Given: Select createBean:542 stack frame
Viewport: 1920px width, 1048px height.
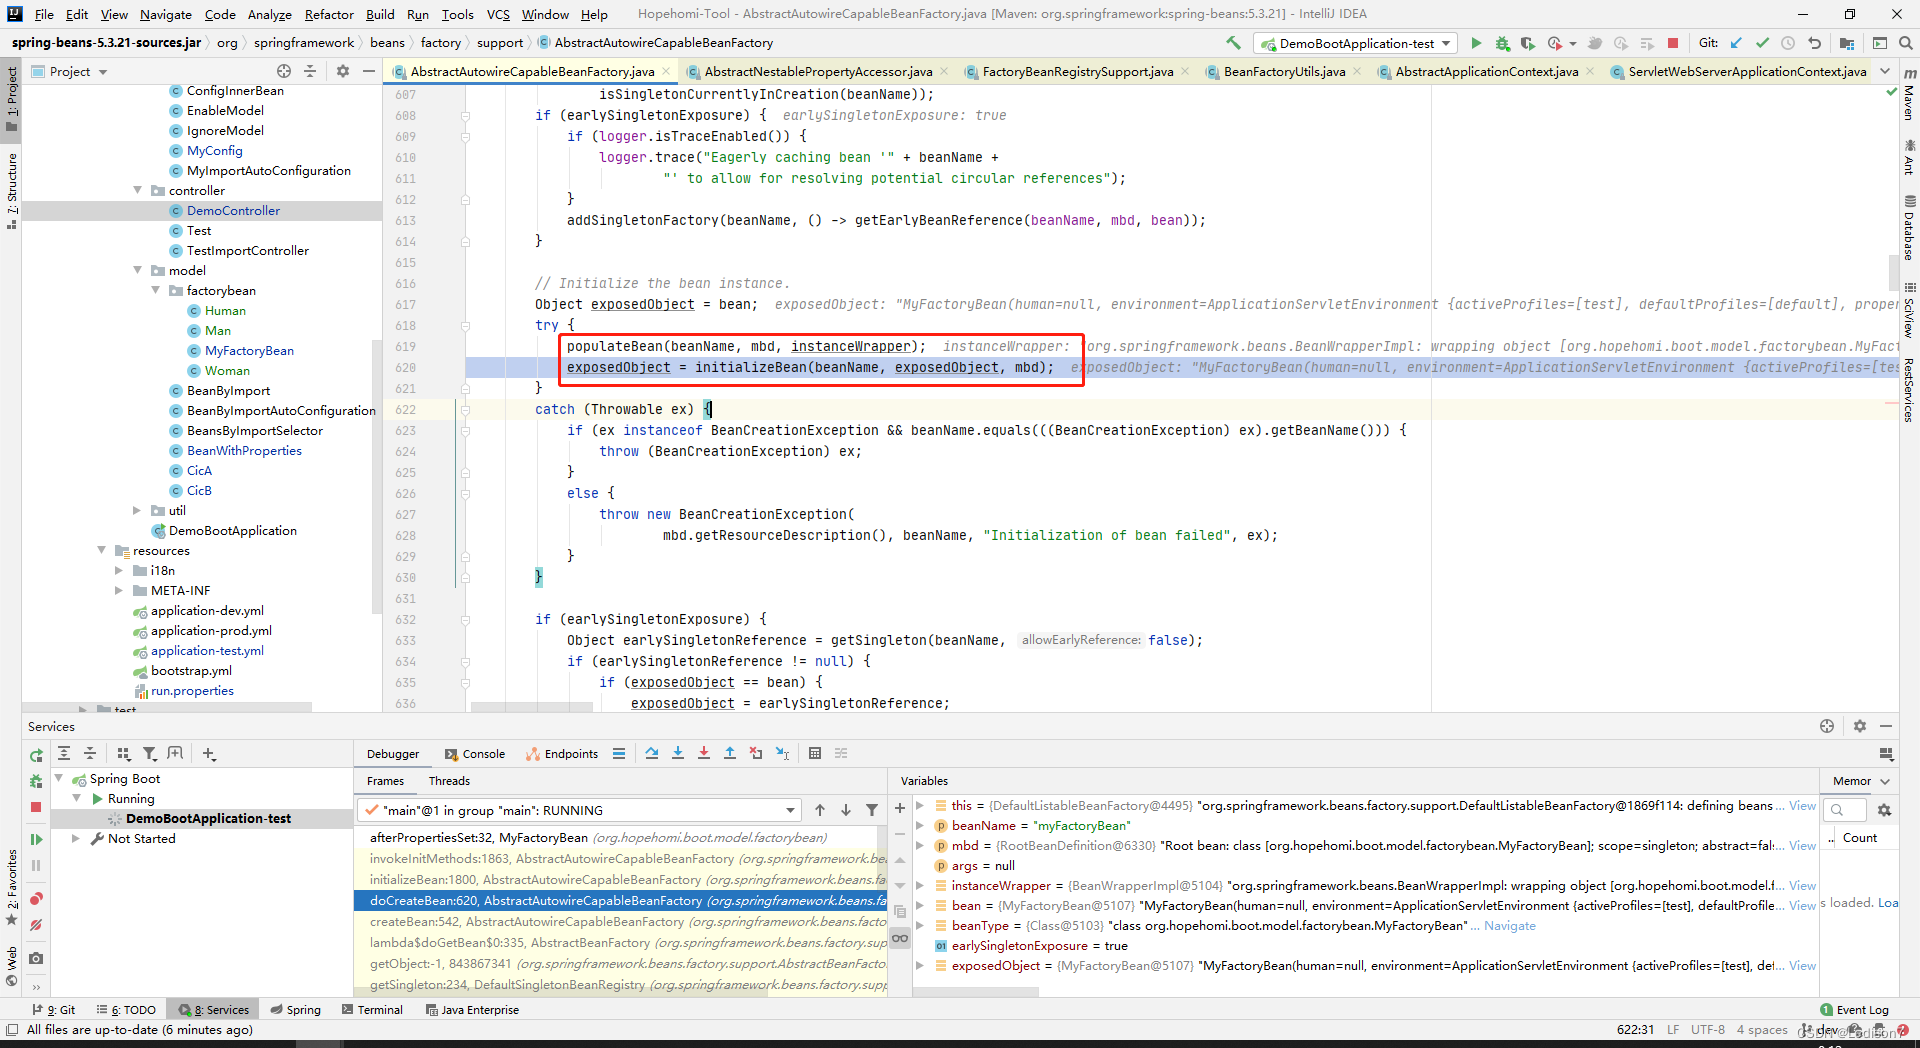Looking at the screenshot, I should (620, 921).
